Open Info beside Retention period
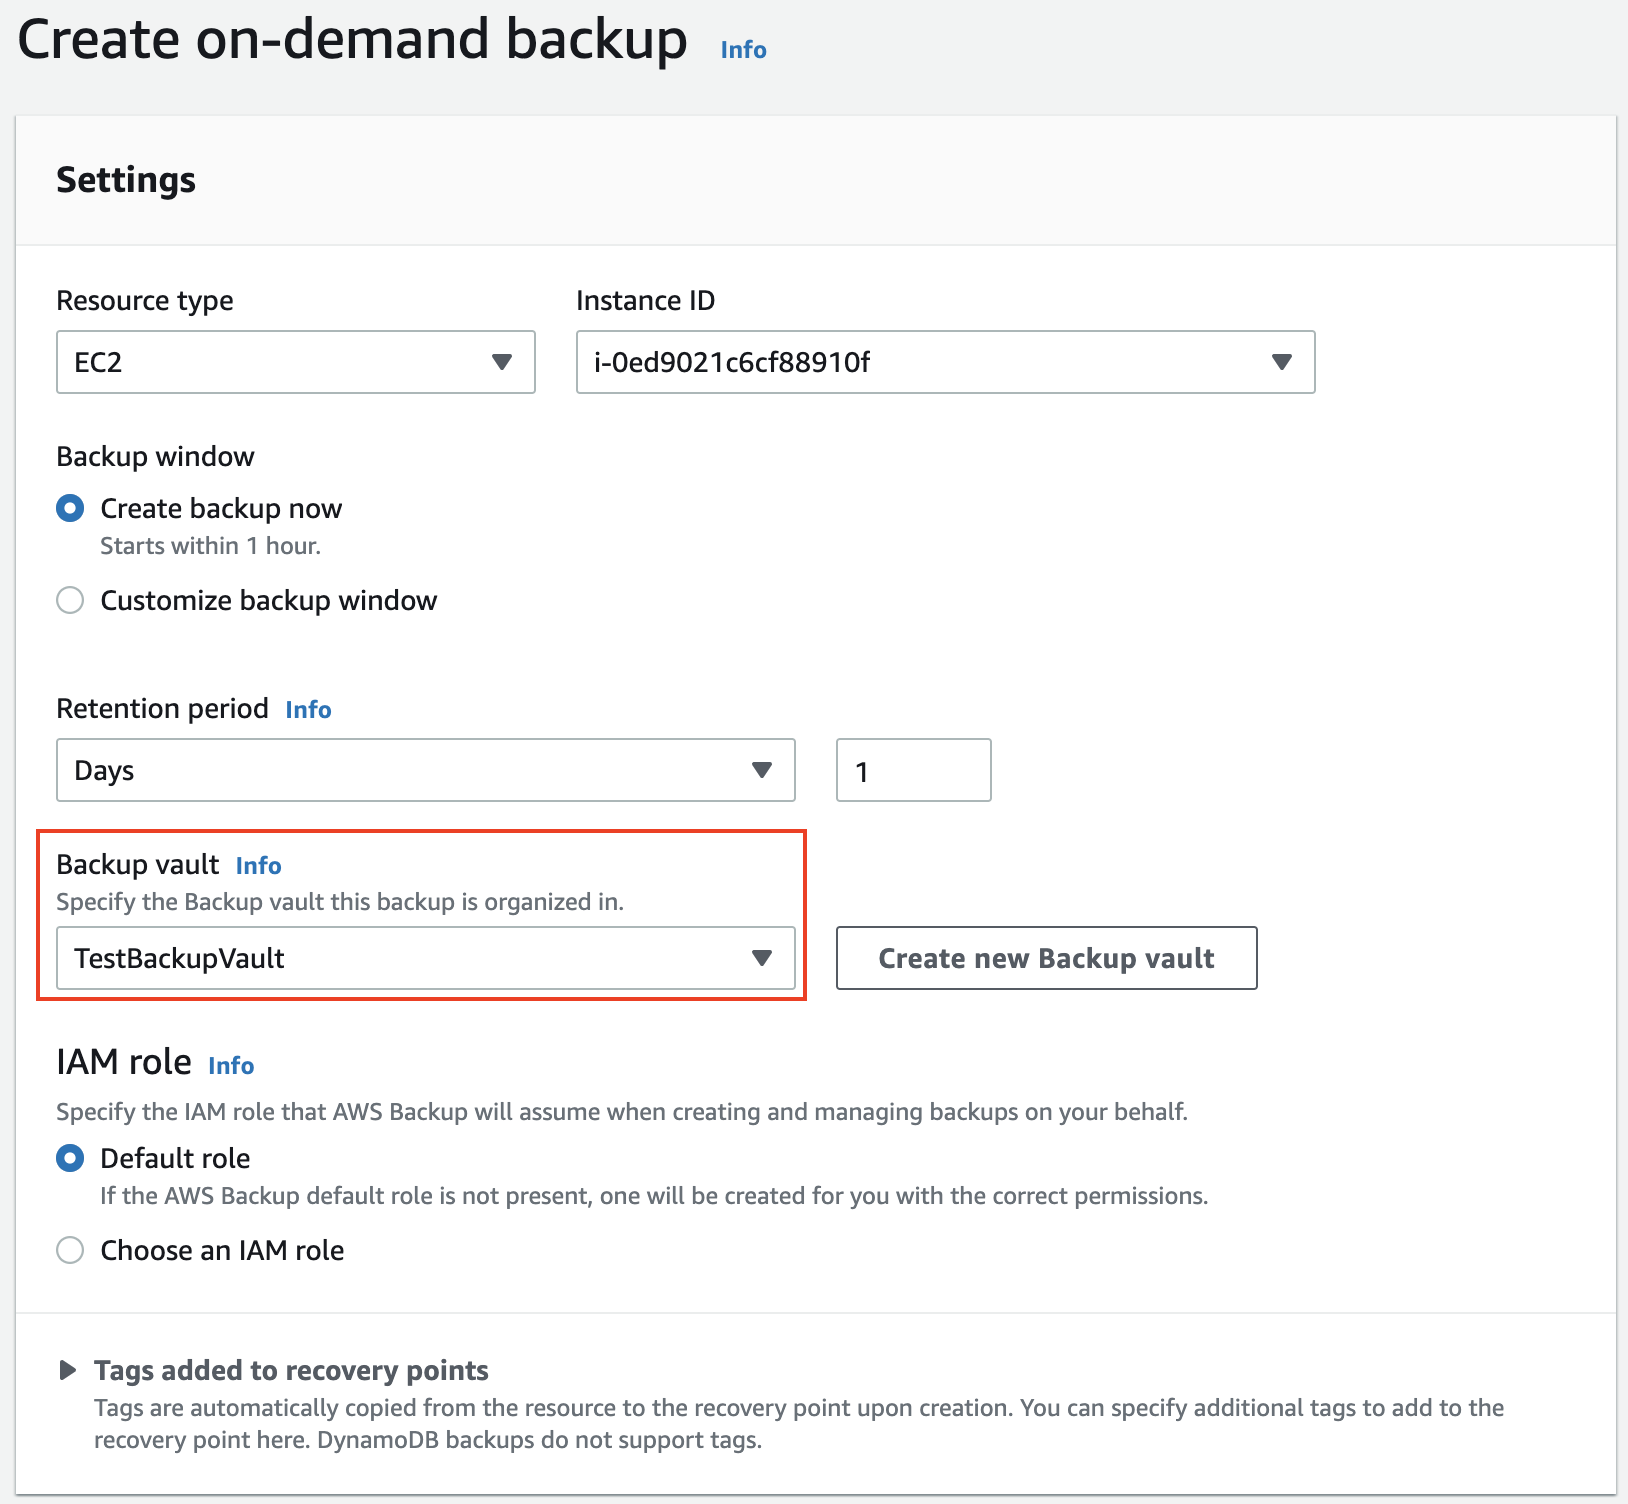This screenshot has width=1628, height=1504. [x=308, y=709]
